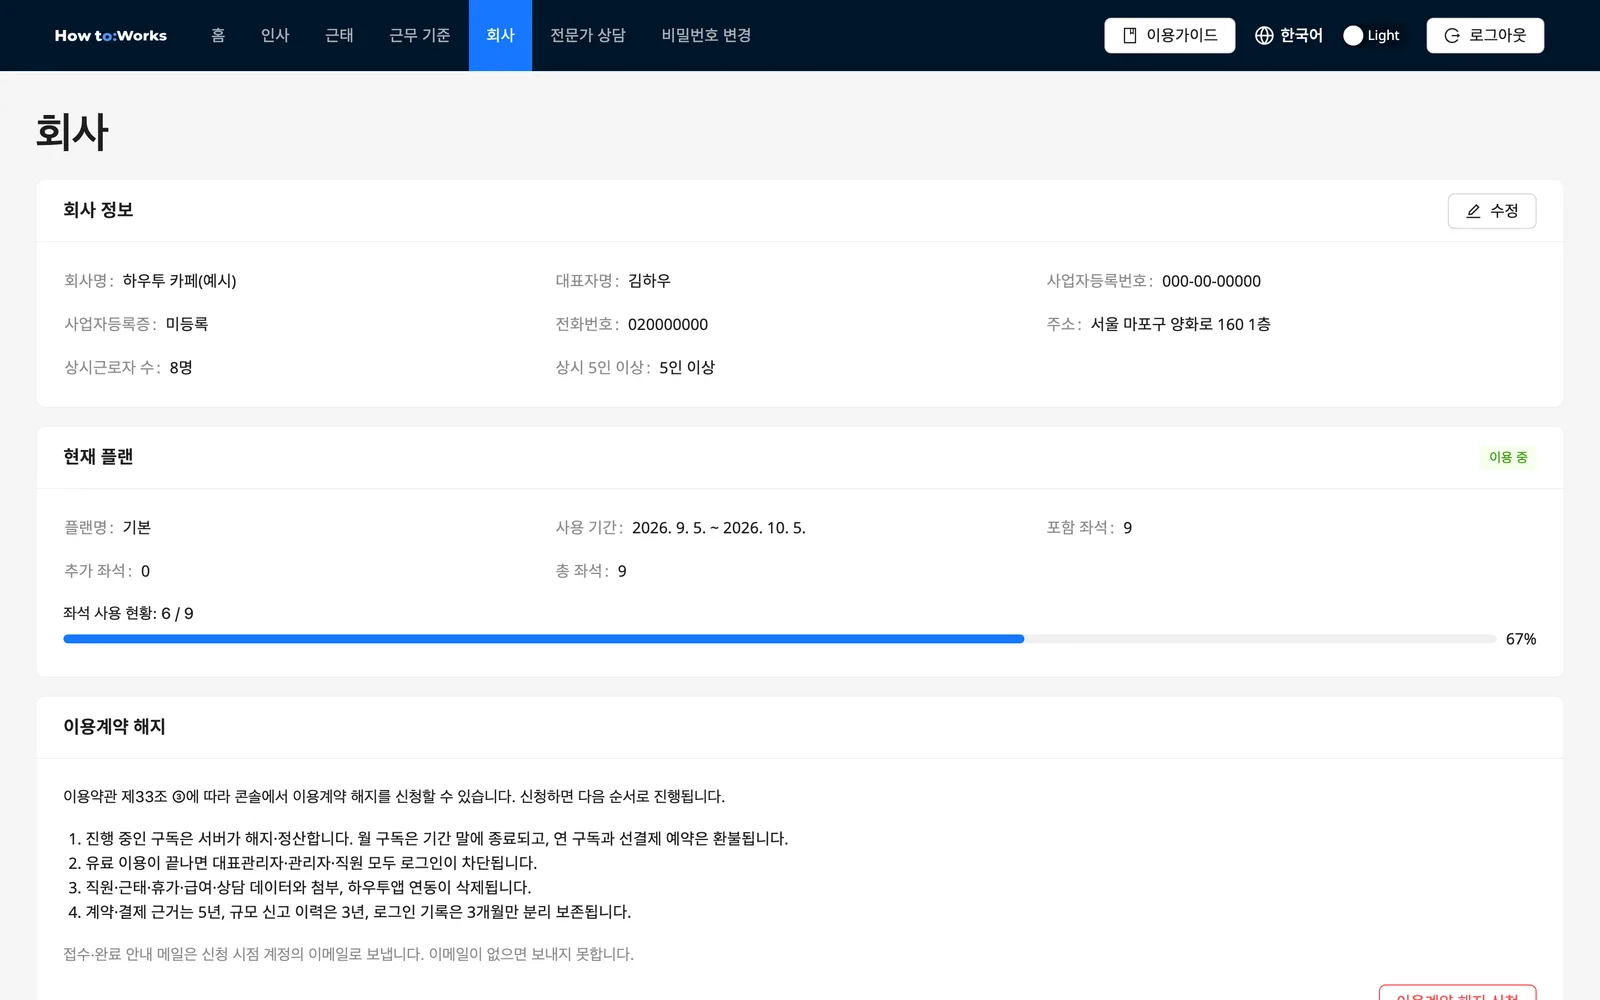1600x1000 pixels.
Task: Click the How to:Works logo
Action: coord(111,35)
